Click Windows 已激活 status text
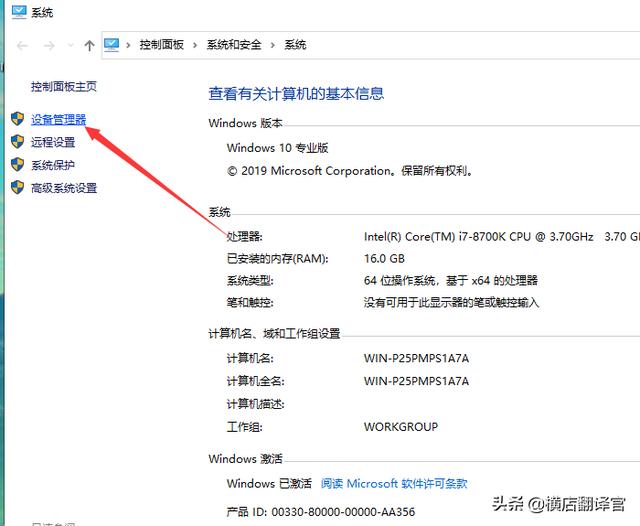Image resolution: width=640 pixels, height=526 pixels. point(269,484)
